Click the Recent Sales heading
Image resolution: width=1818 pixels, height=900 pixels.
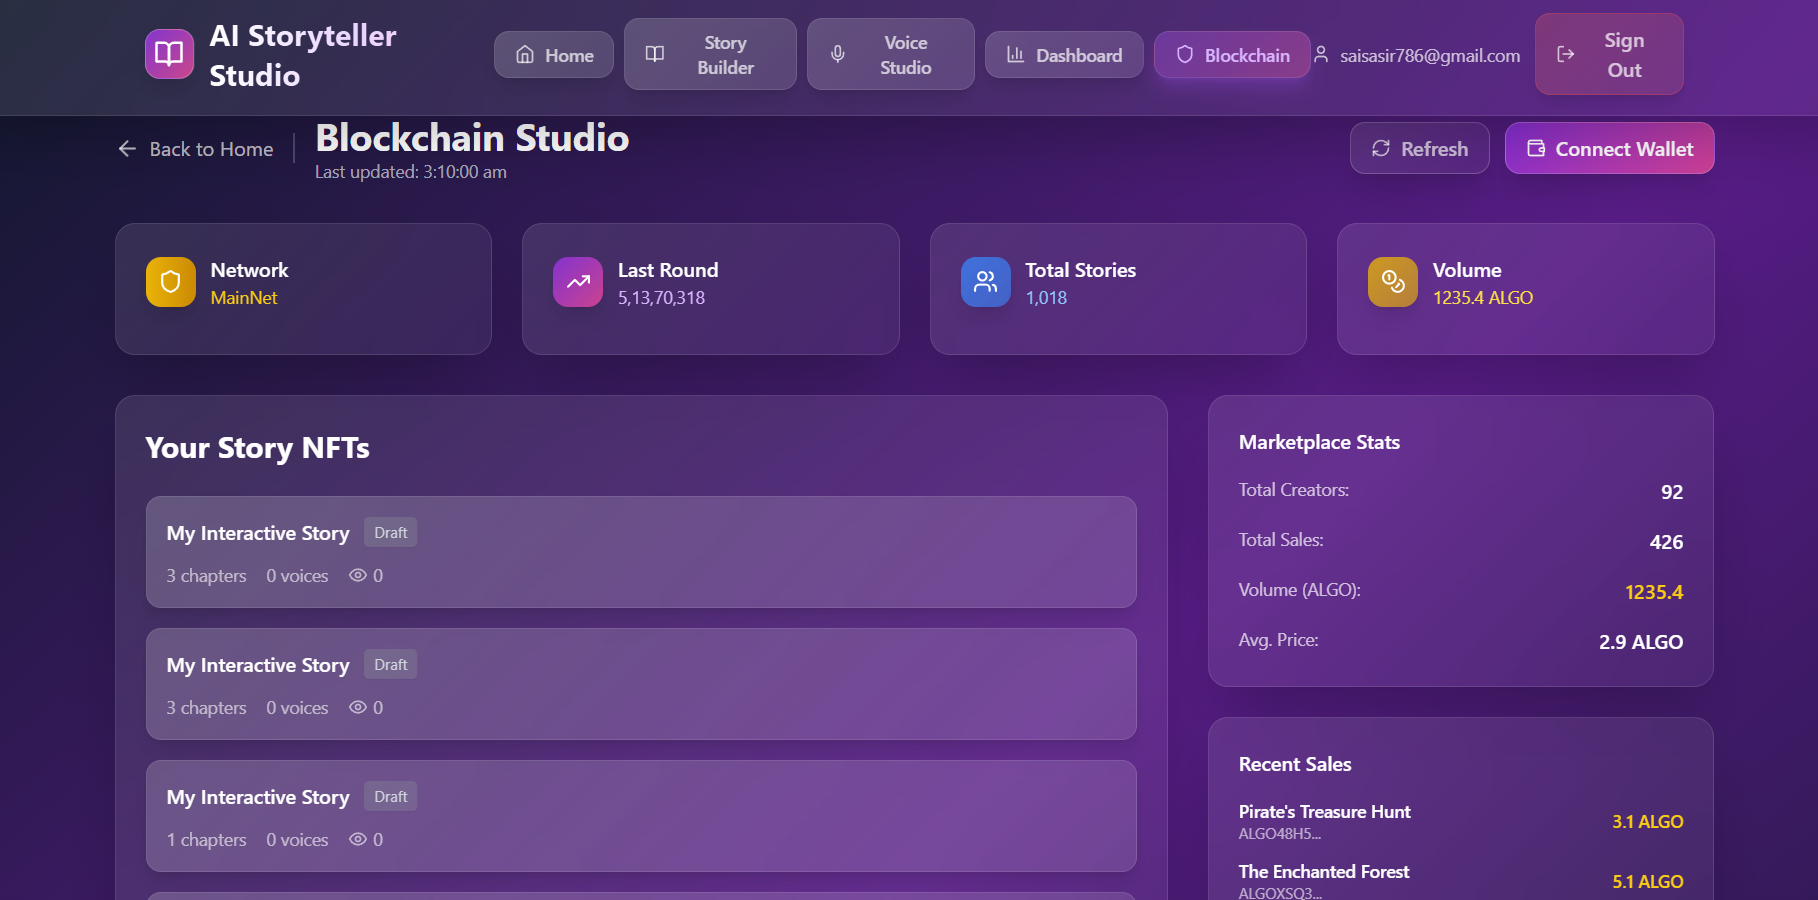(1295, 764)
